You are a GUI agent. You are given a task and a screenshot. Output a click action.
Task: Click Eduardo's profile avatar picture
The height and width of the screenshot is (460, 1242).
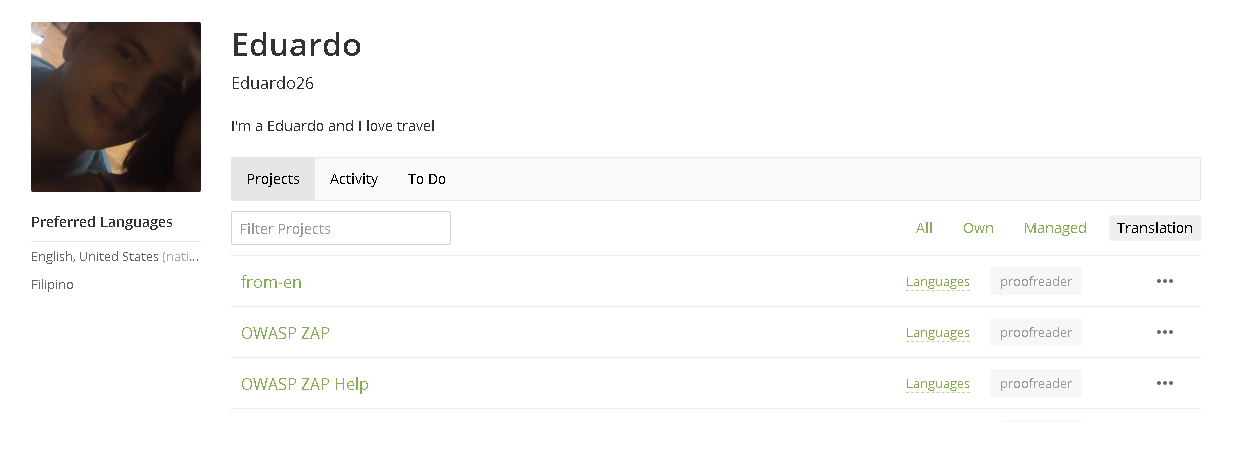116,107
